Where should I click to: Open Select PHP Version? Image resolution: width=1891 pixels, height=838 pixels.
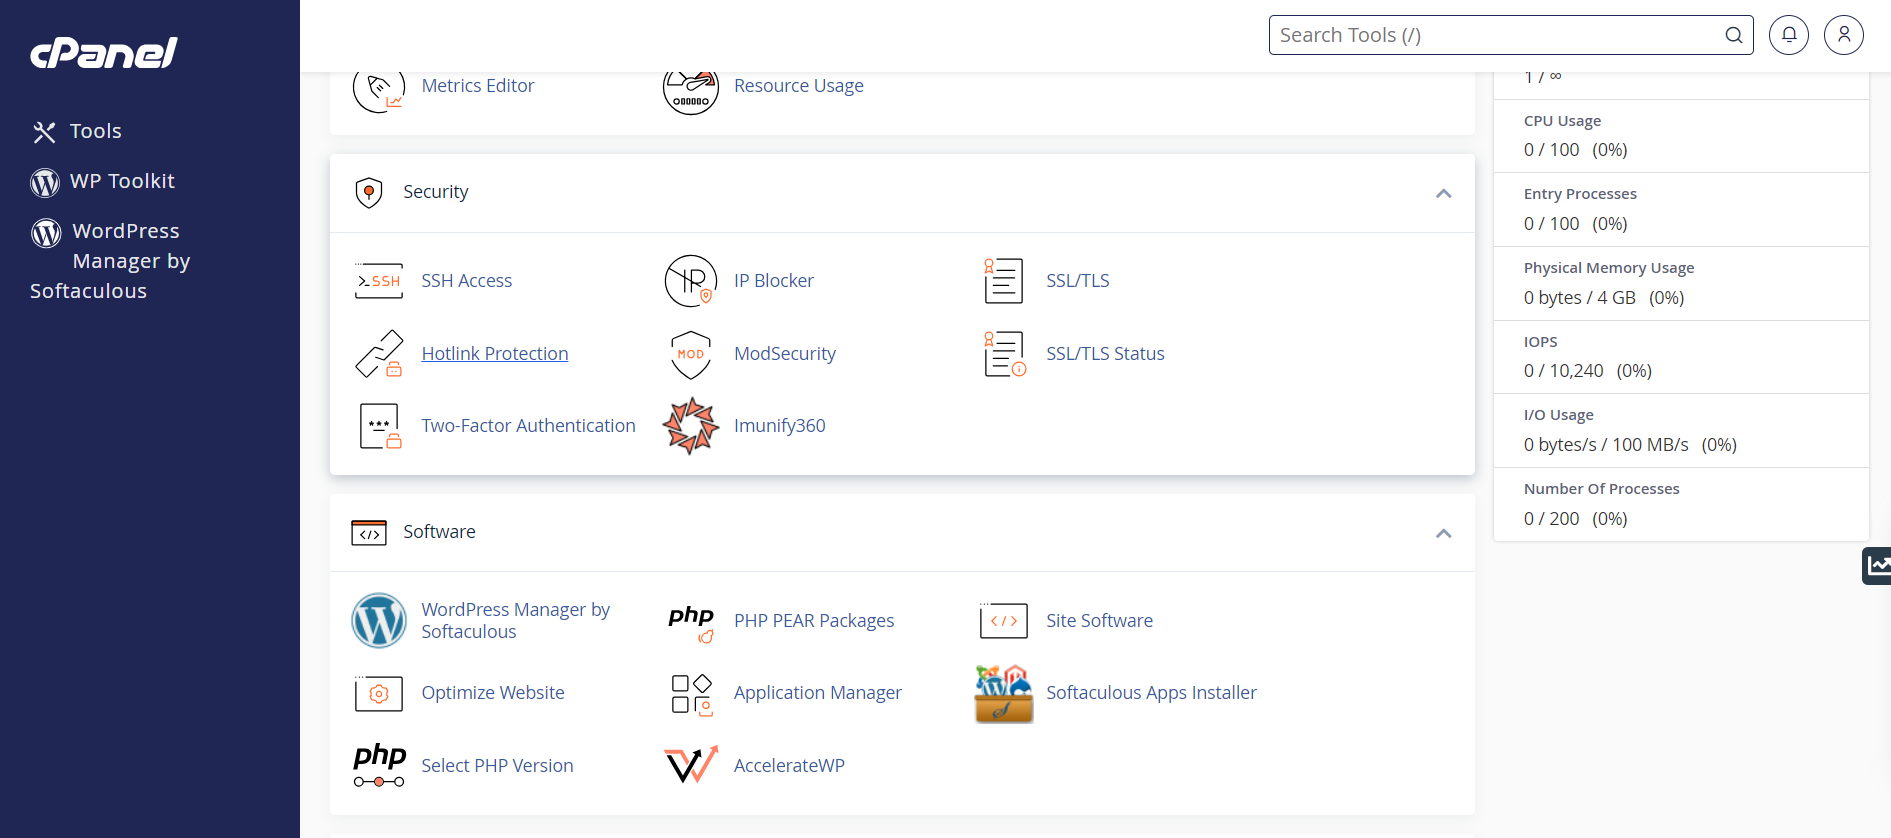coord(498,766)
